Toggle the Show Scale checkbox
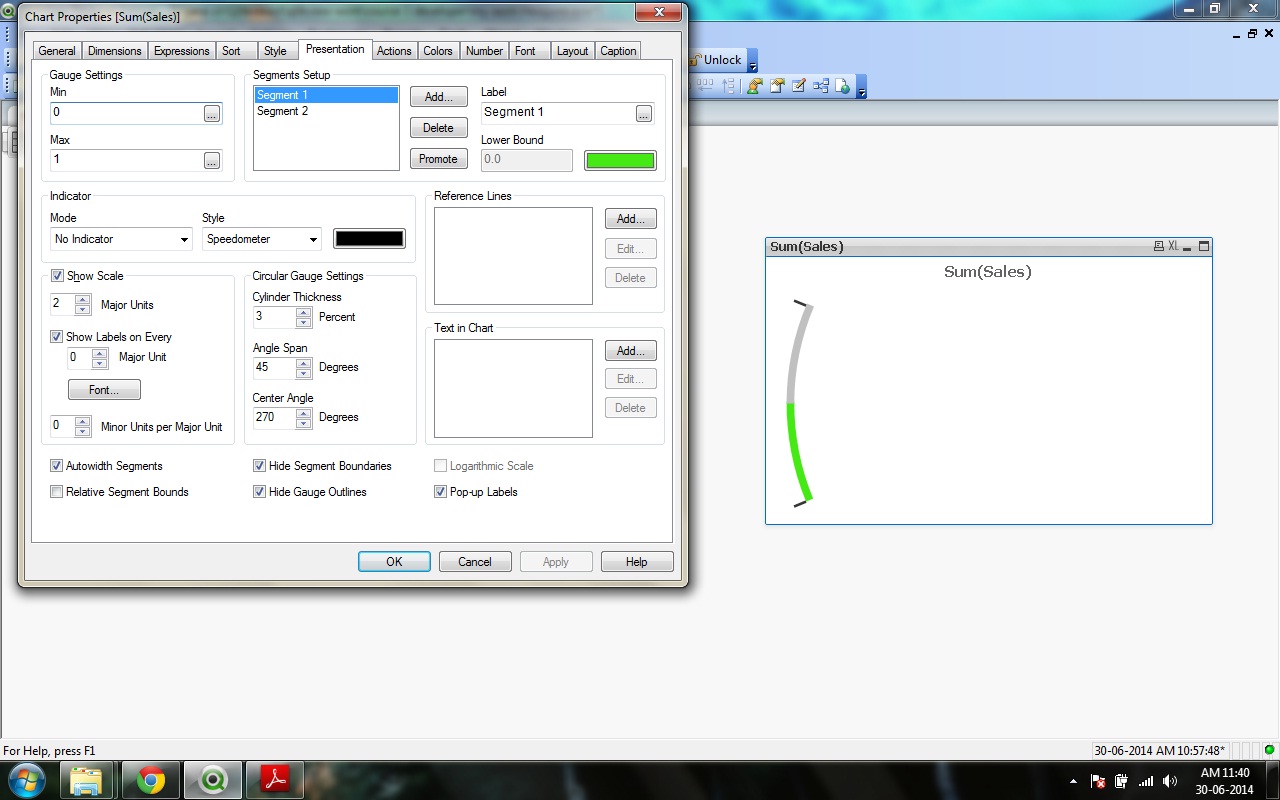 [x=58, y=276]
